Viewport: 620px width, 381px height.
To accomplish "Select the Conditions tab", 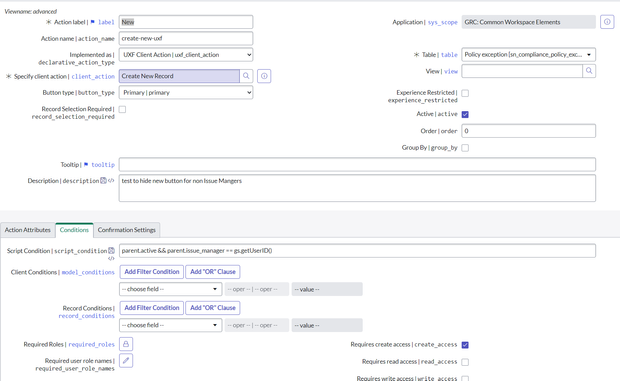I will (74, 230).
